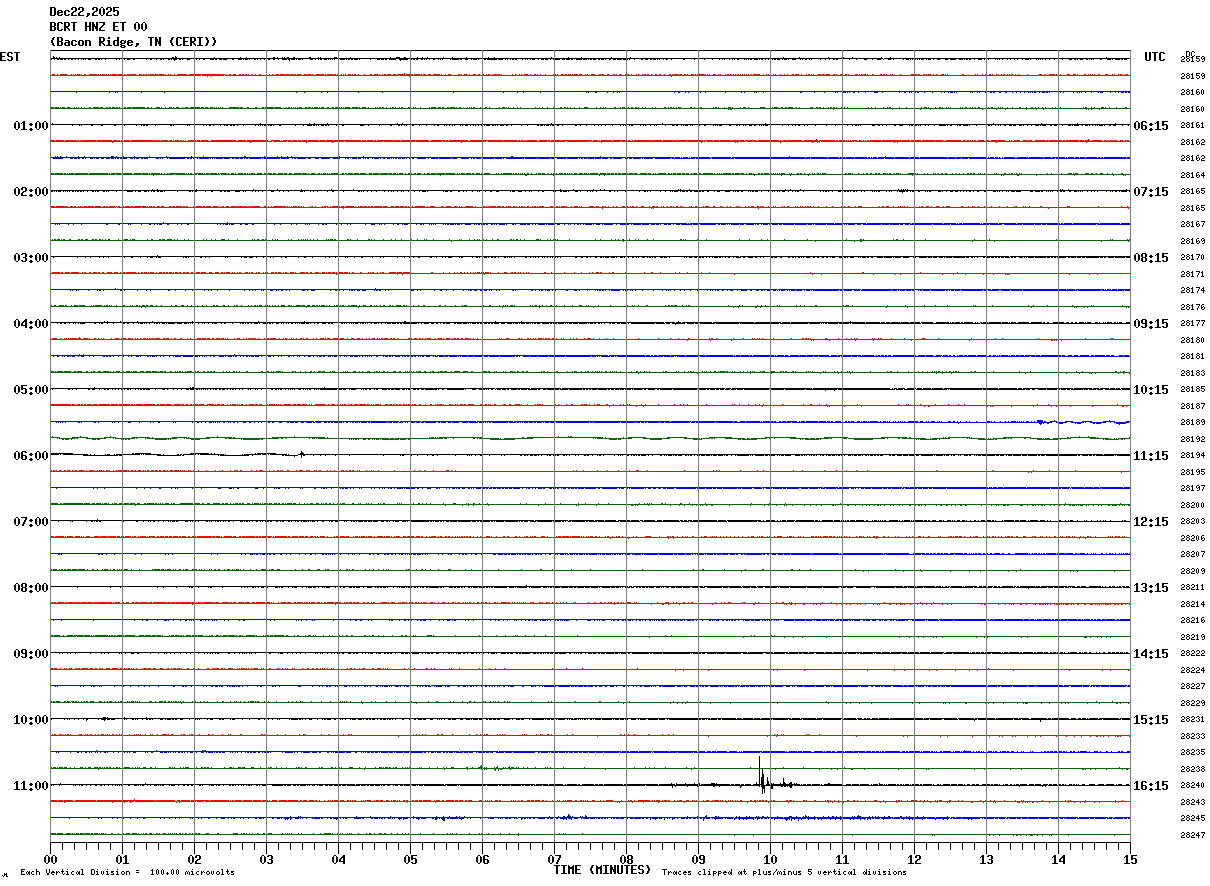Click the Bacon Ridge, TN (CERI) title
The image size is (1210, 886).
tap(133, 42)
